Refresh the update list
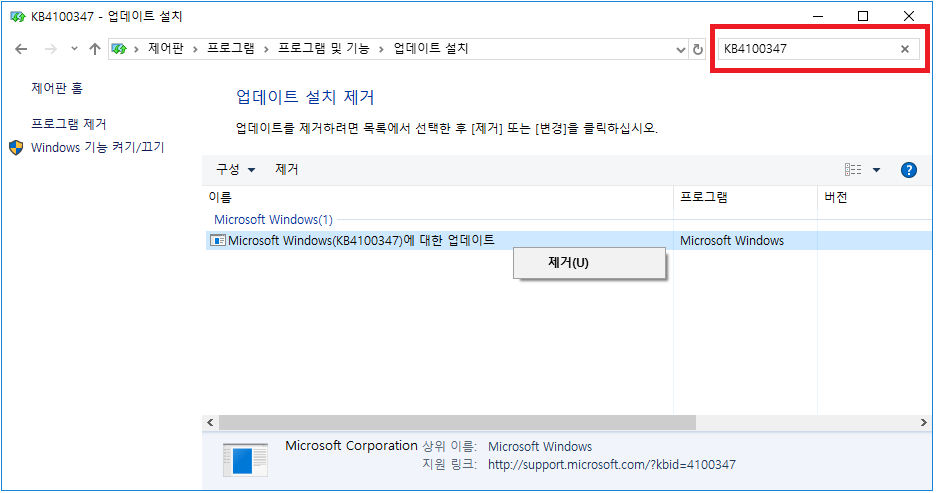The image size is (936, 493). point(698,50)
